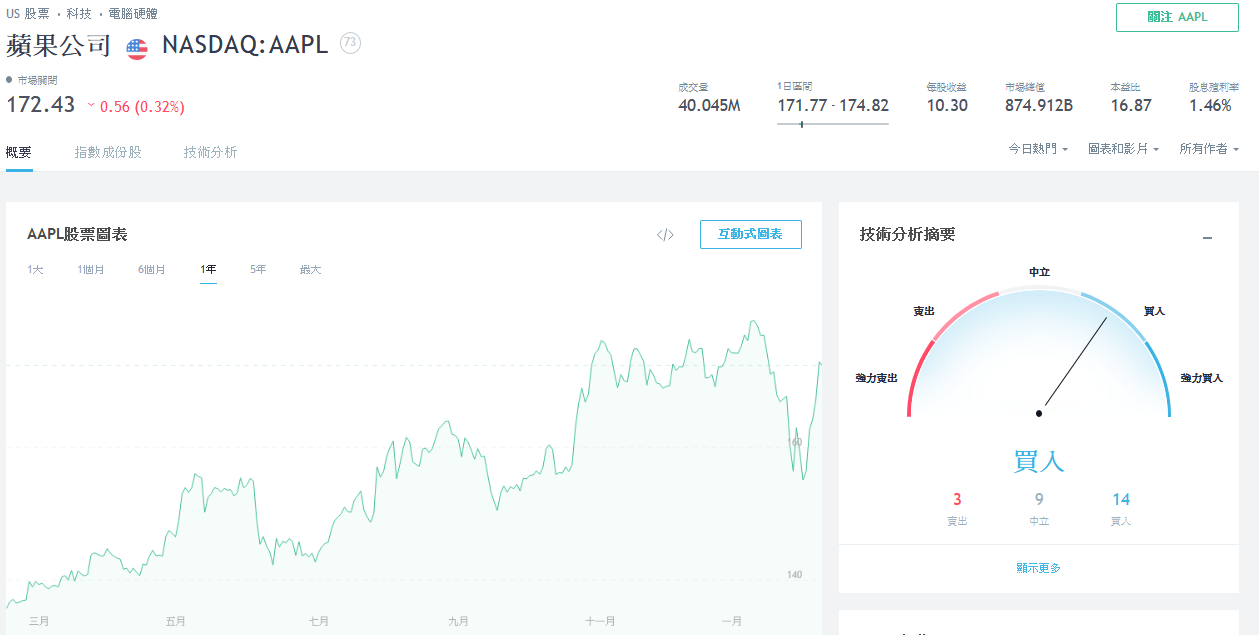Viewport: 1259px width, 635px height.
Task: Click the 顯示更多 link
Action: (1038, 568)
